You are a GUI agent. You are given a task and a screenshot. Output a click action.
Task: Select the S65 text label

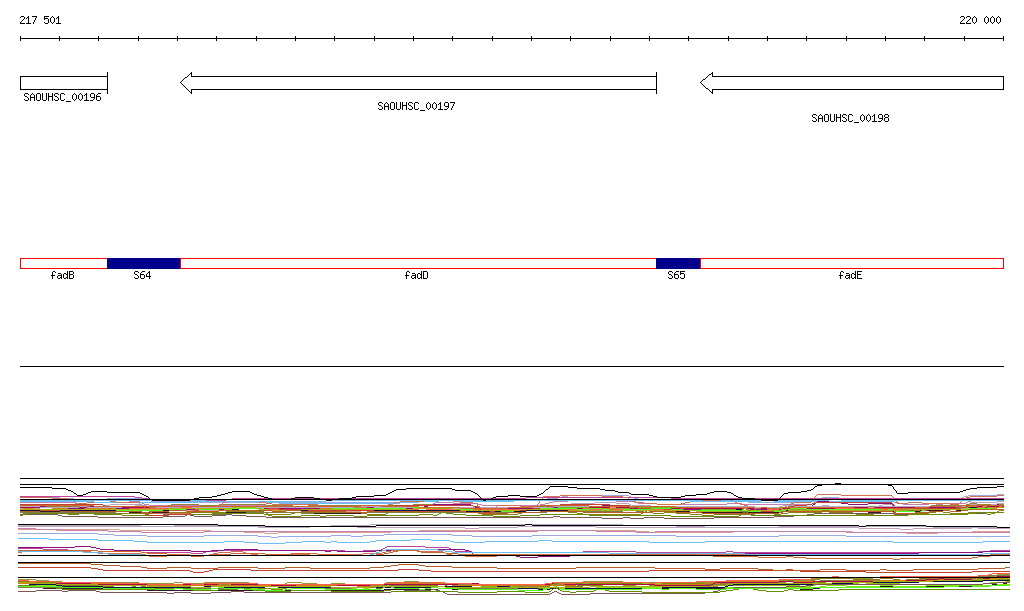click(x=677, y=276)
